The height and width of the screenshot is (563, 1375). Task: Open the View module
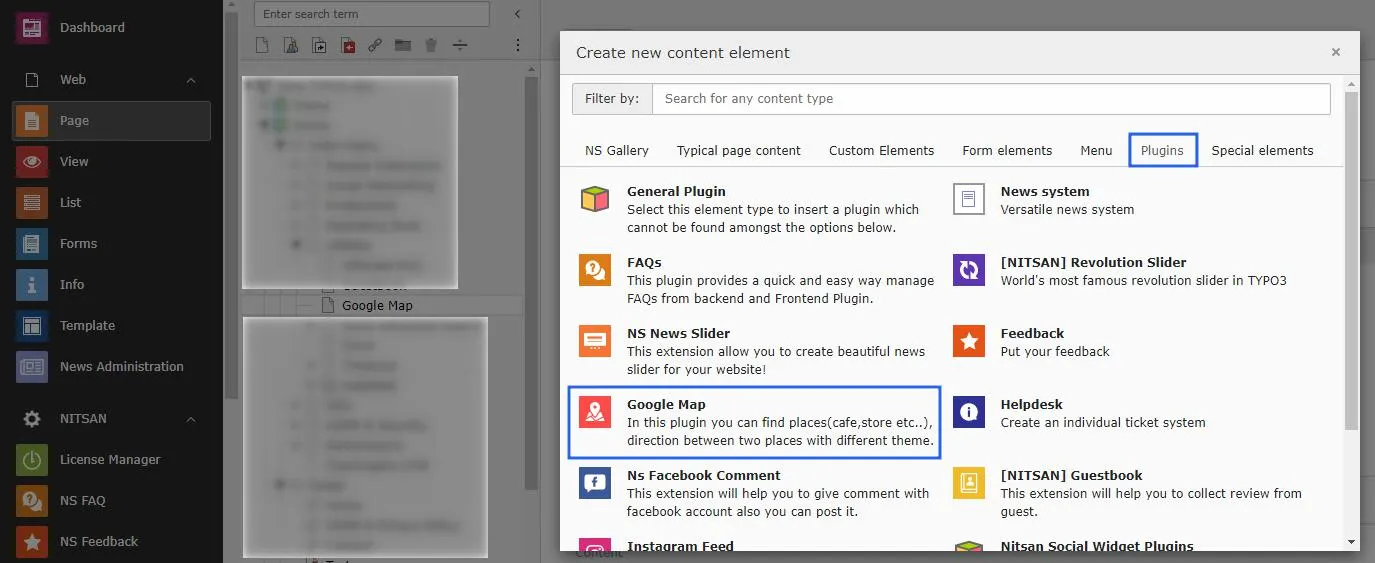tap(111, 161)
